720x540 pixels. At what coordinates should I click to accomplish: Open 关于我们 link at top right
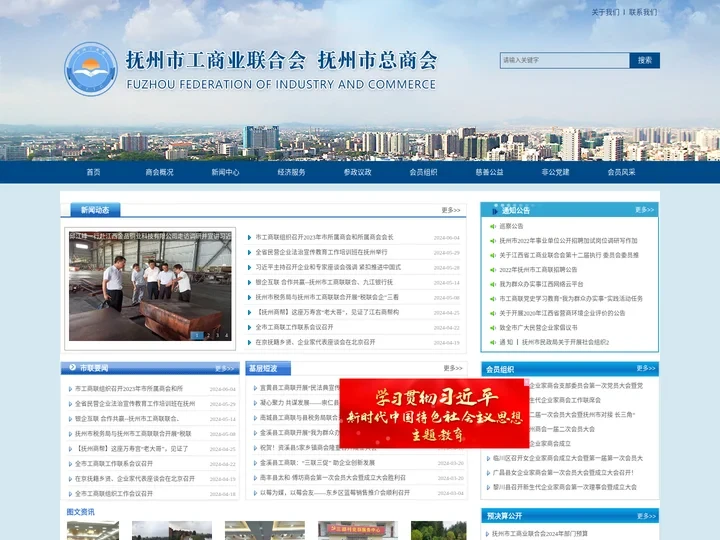[x=605, y=12]
